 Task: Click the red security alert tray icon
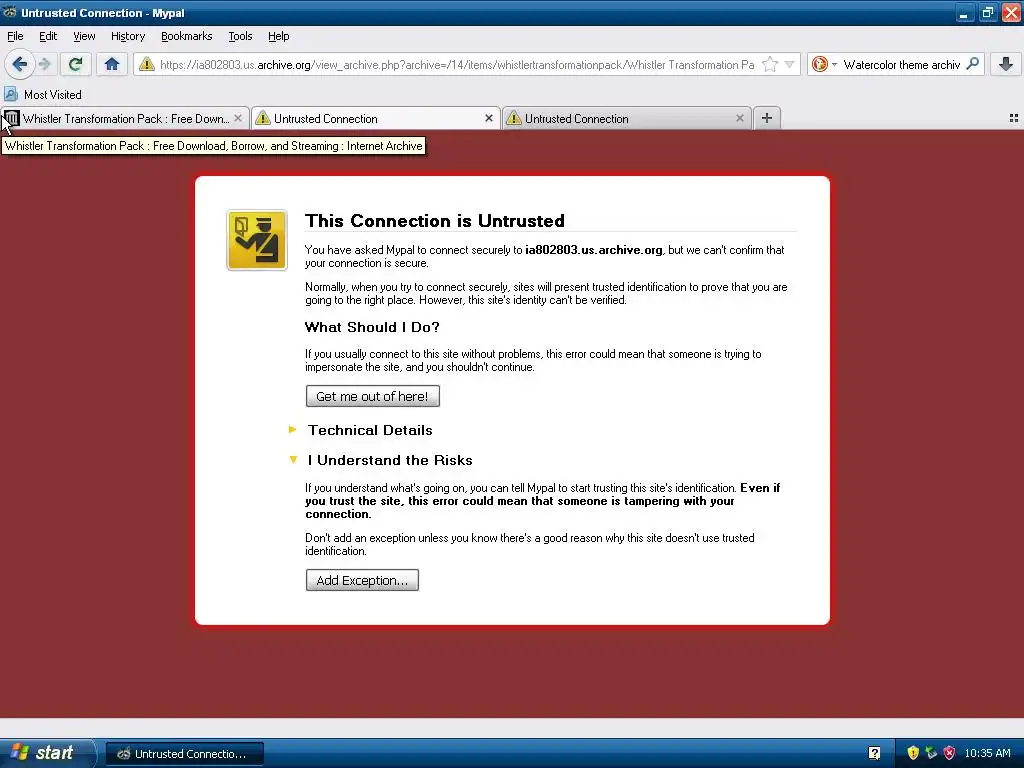(x=950, y=753)
